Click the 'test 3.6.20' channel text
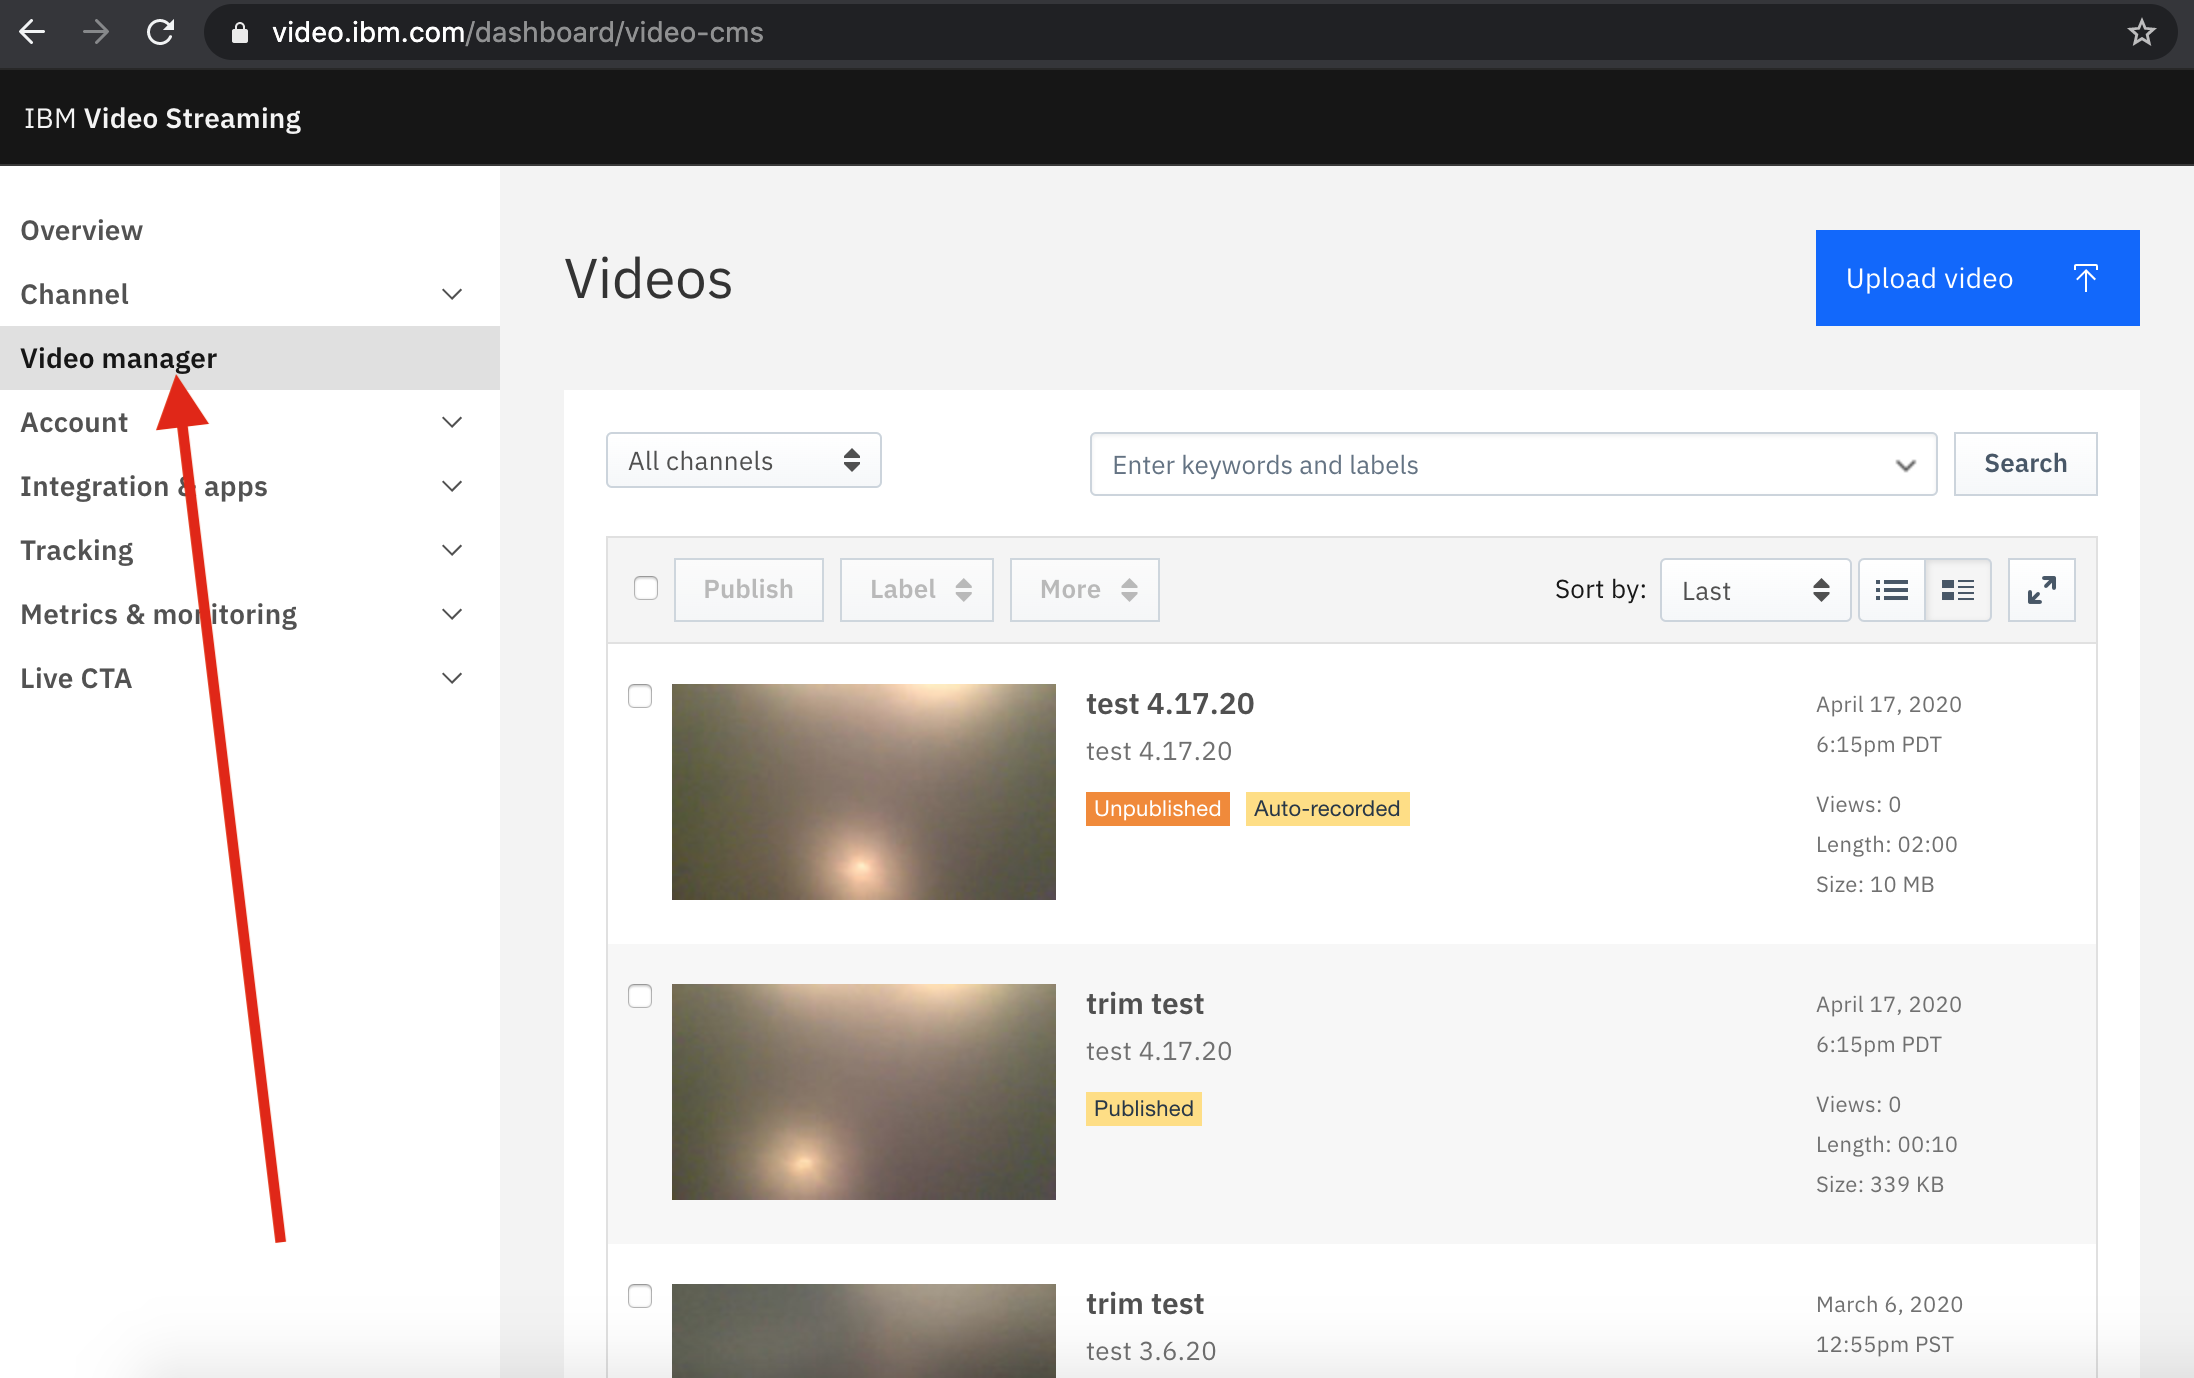 coord(1151,1351)
